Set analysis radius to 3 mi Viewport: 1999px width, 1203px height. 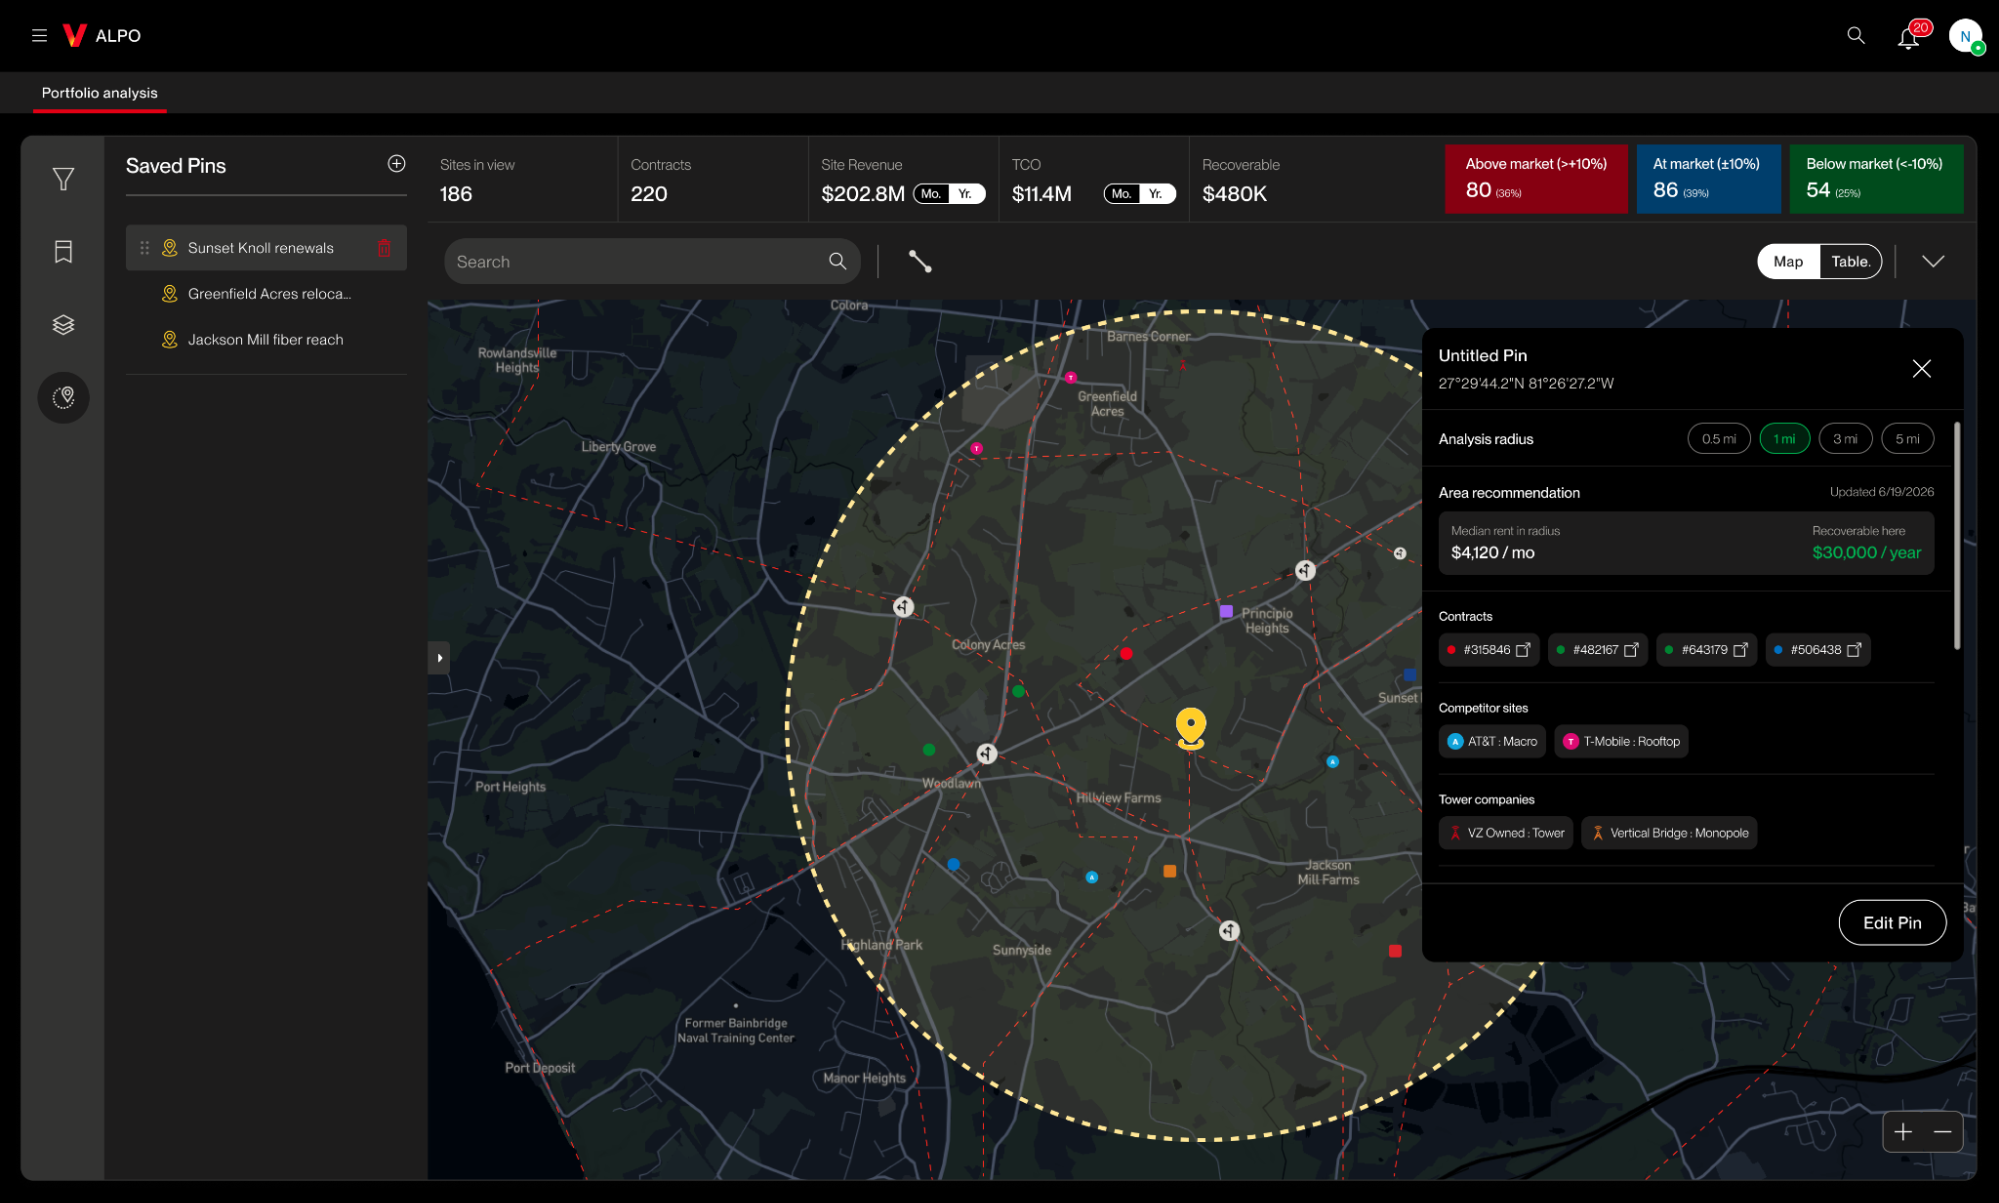(1845, 439)
